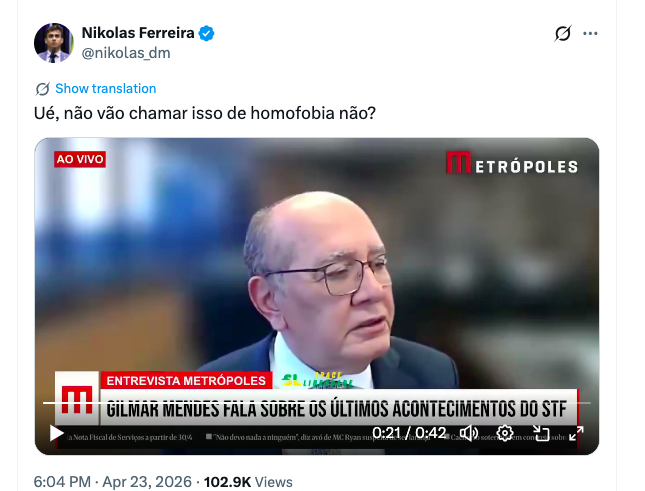Mute the video volume speaker icon
This screenshot has width=645, height=491.
(x=469, y=433)
